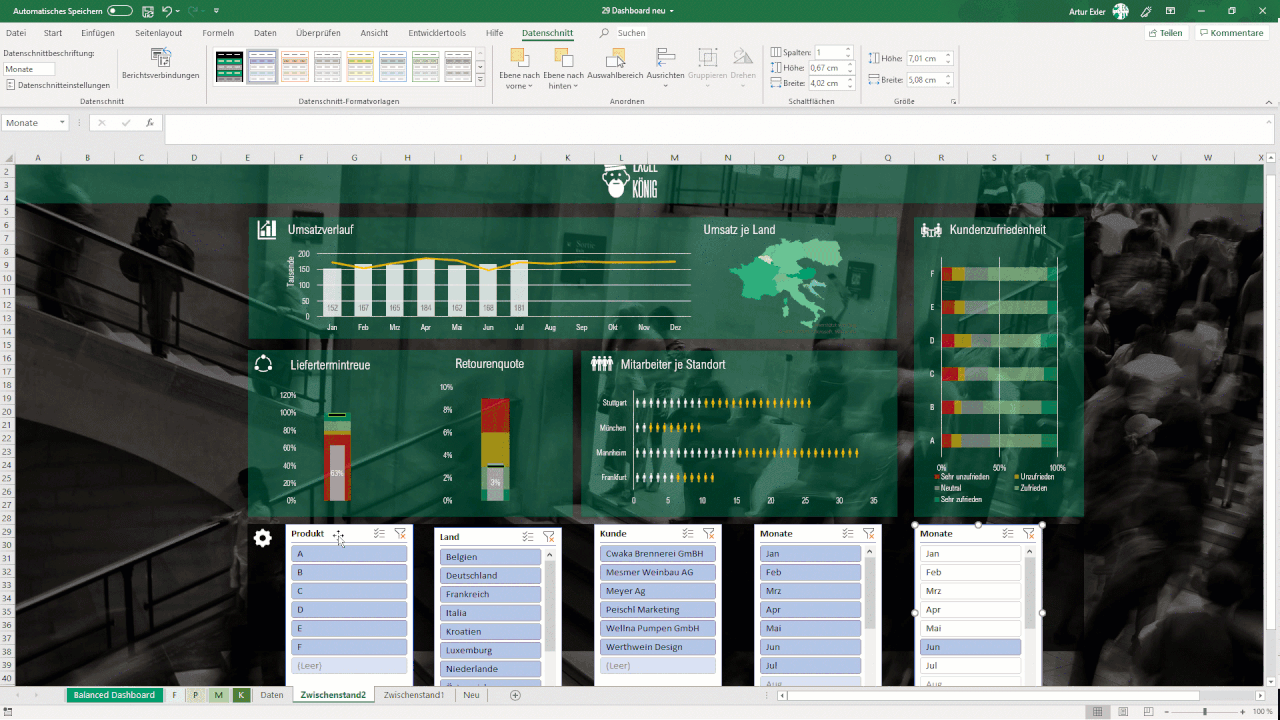Clear the filter on the Produkt slicer

[x=401, y=533]
